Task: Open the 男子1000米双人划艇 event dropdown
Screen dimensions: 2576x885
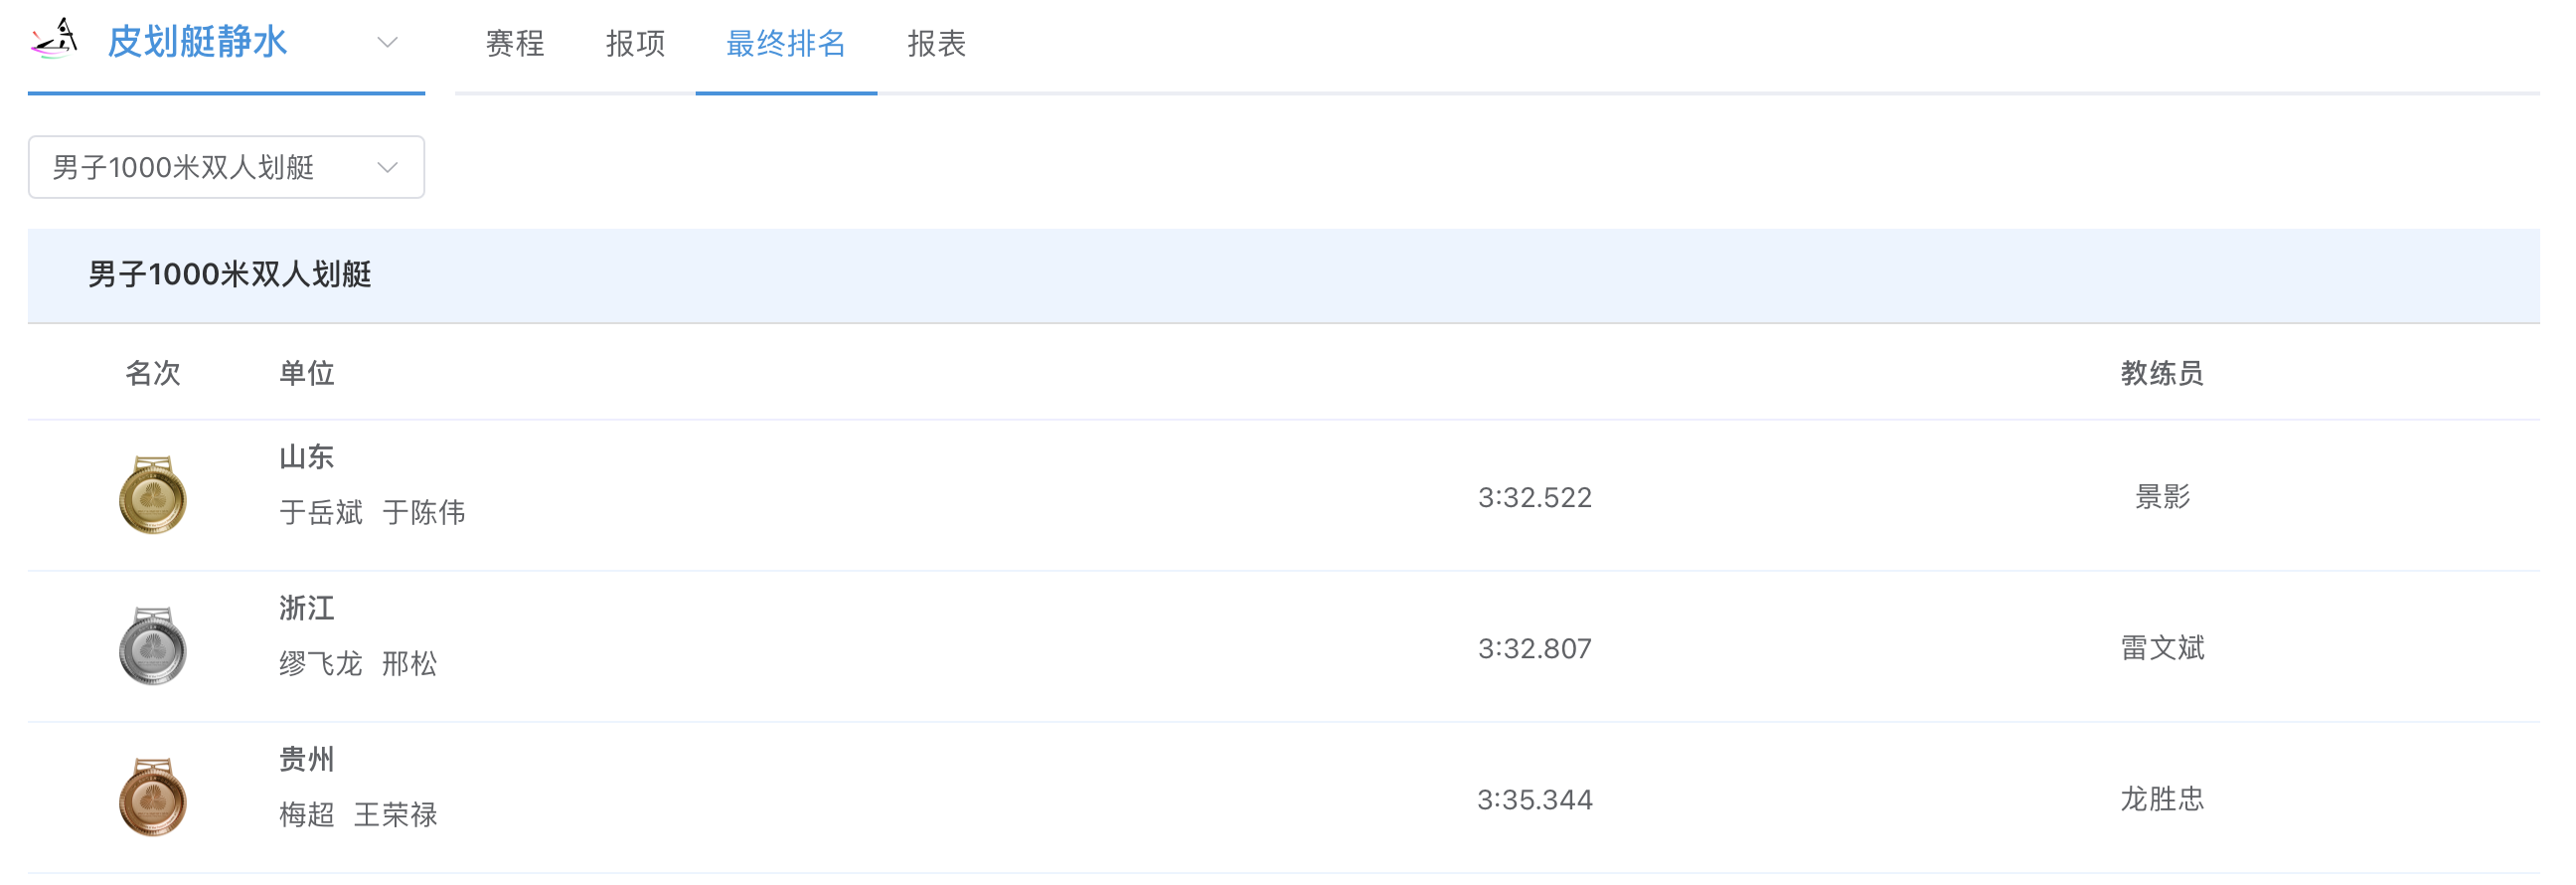Action: coord(226,167)
